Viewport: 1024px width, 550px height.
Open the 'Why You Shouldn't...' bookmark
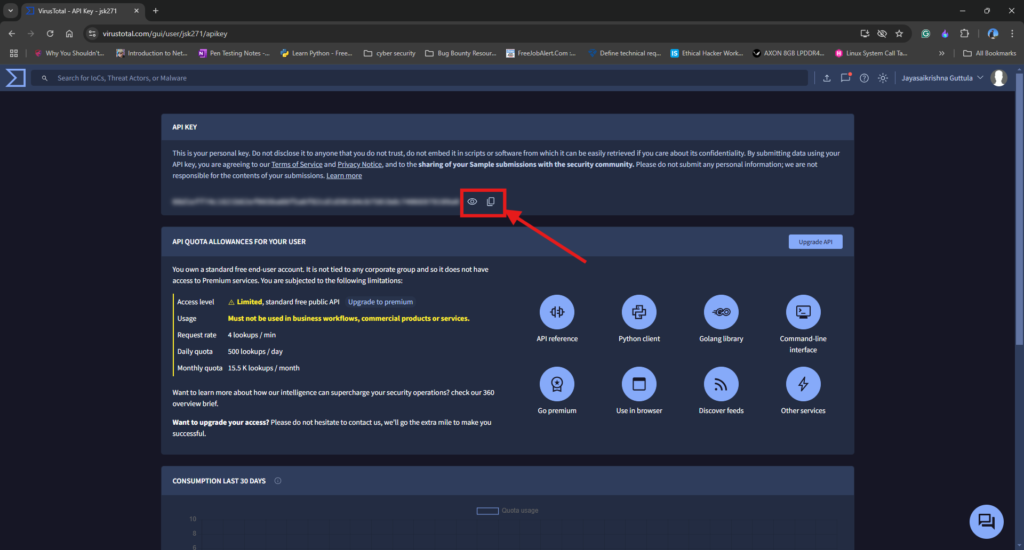(x=69, y=54)
